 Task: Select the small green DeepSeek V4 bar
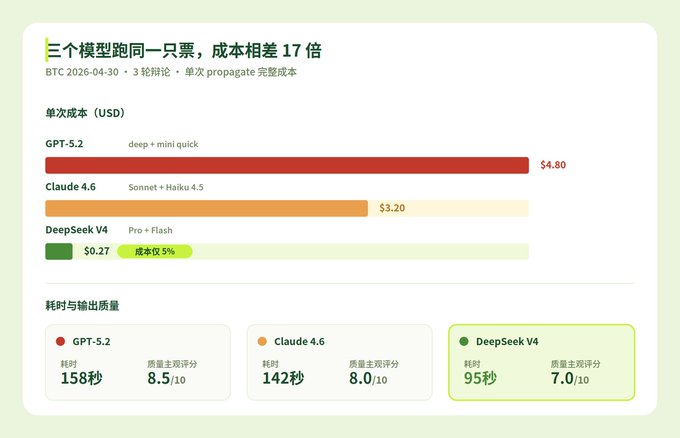pos(59,252)
